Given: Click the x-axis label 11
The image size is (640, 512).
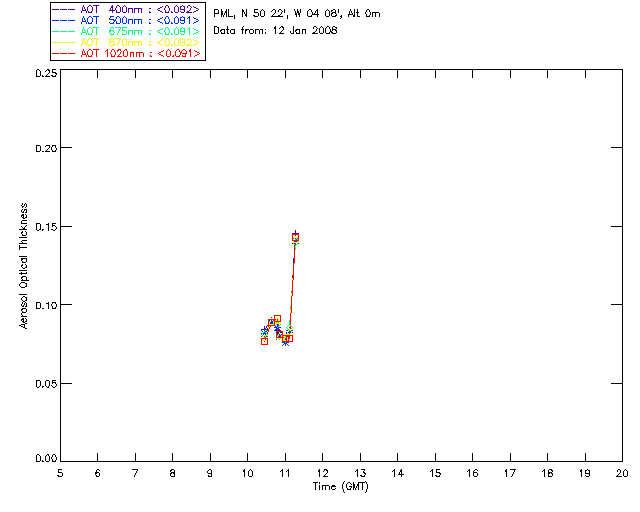Looking at the screenshot, I should 285,473.
